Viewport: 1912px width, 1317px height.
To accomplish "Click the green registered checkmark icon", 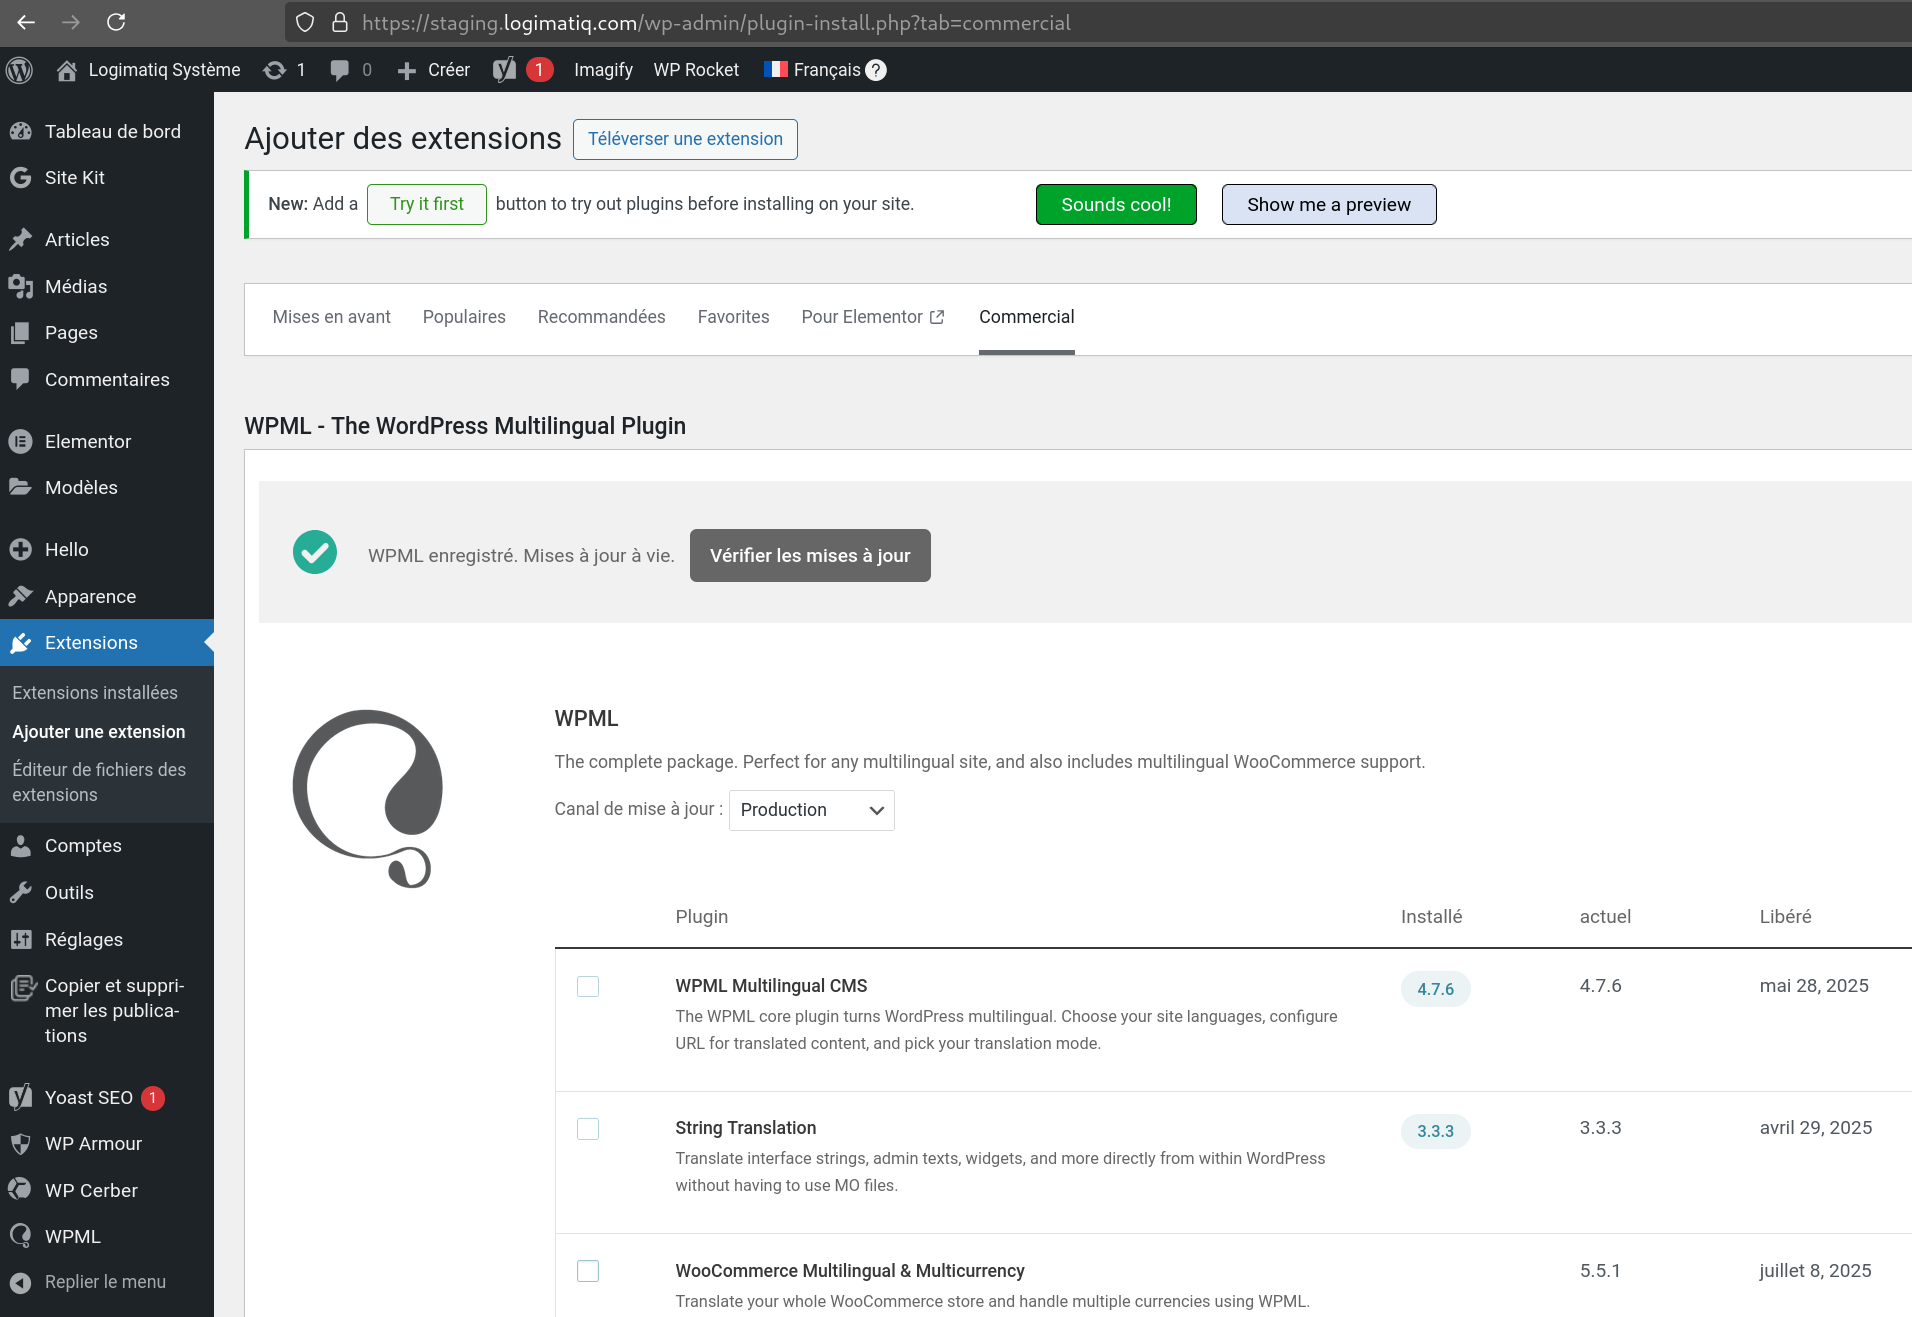I will pyautogui.click(x=315, y=552).
